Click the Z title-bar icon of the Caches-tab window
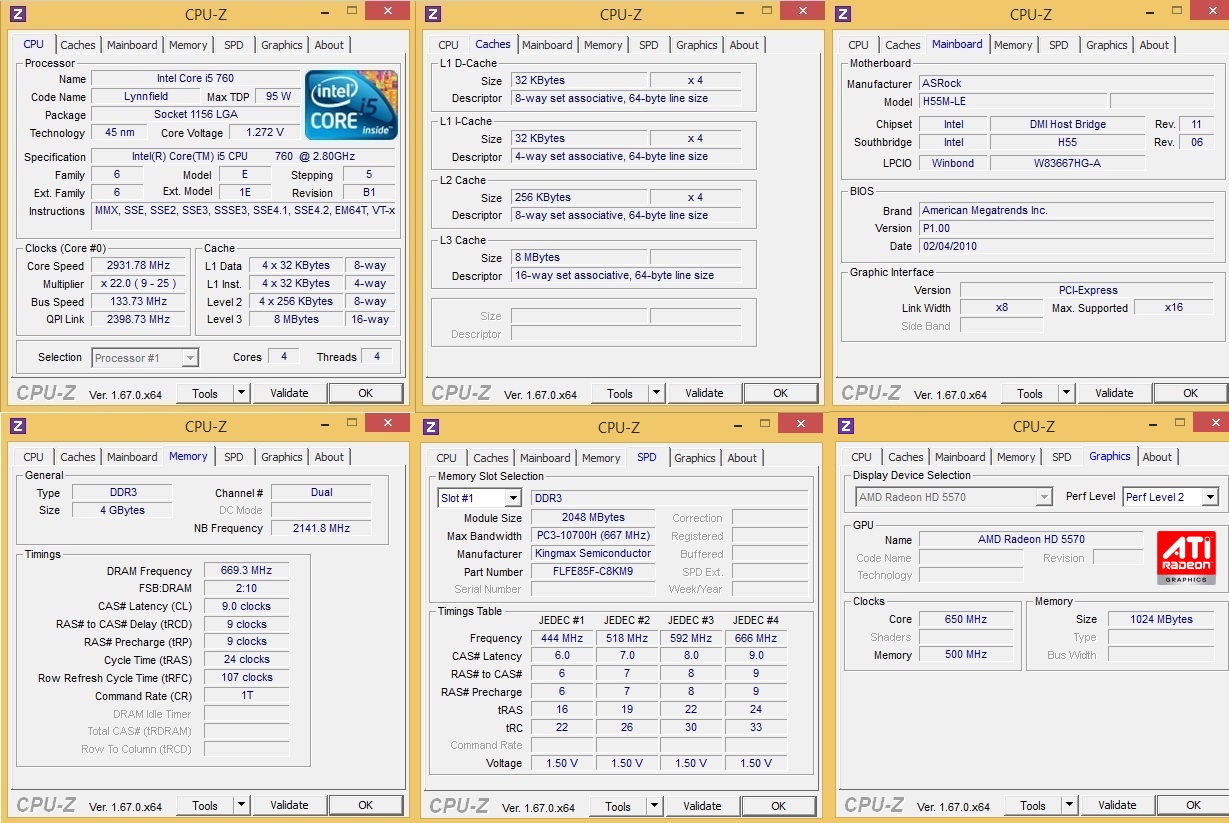The width and height of the screenshot is (1229, 823). coord(432,14)
